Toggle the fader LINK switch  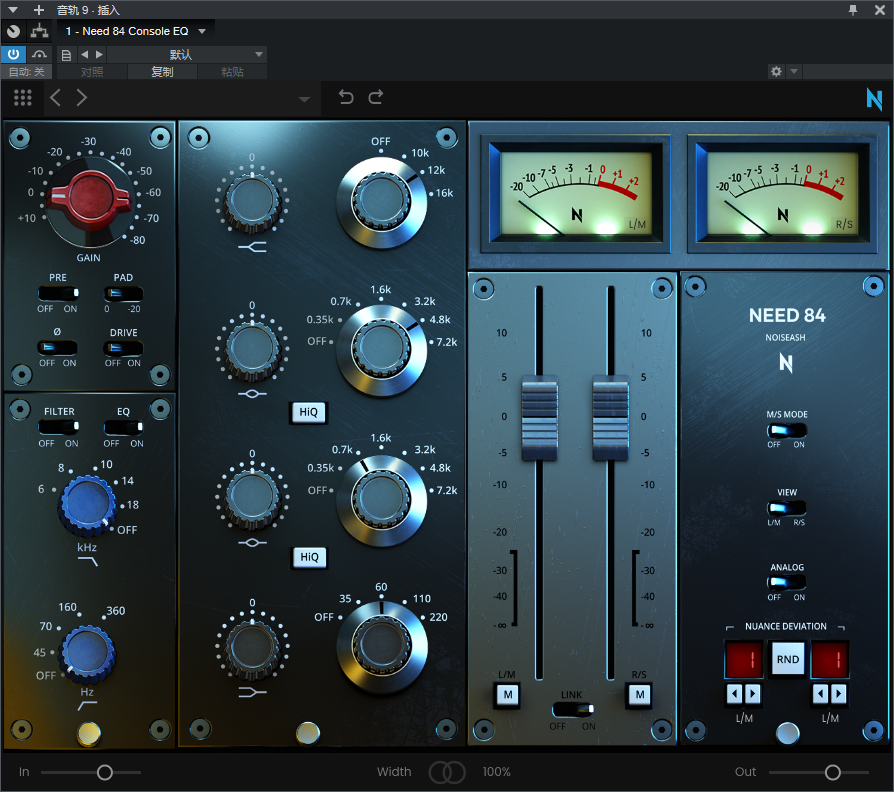pyautogui.click(x=572, y=709)
